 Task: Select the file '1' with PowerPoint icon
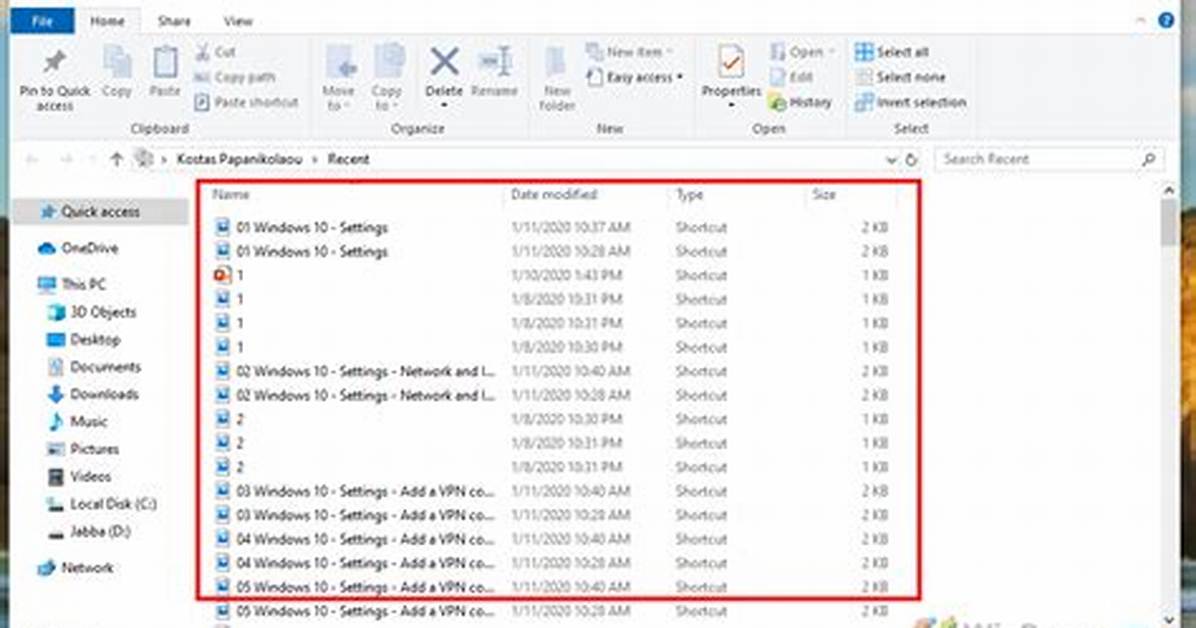click(x=551, y=275)
